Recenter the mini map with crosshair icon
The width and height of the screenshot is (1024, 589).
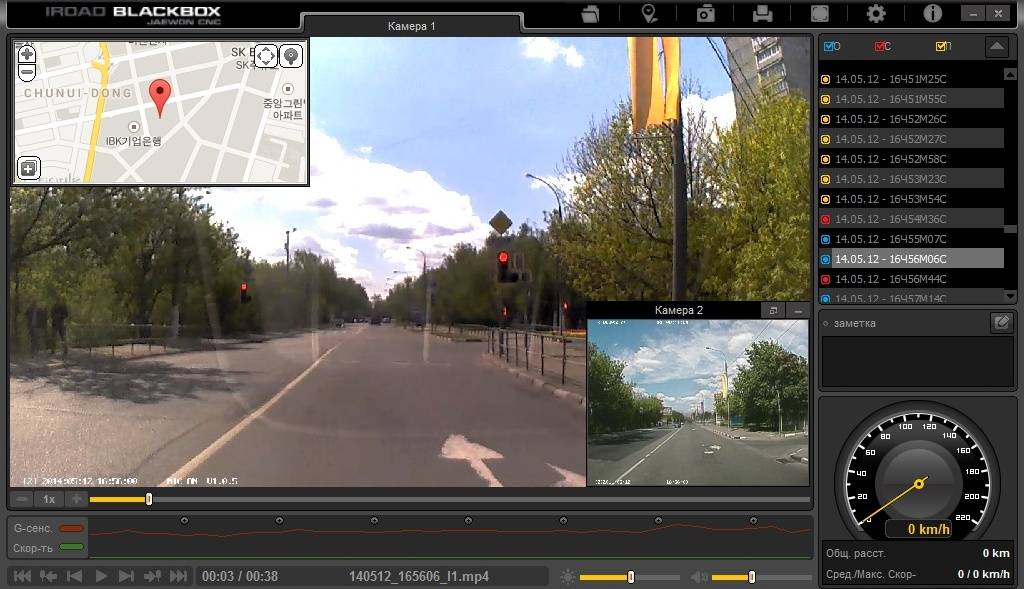(x=266, y=56)
